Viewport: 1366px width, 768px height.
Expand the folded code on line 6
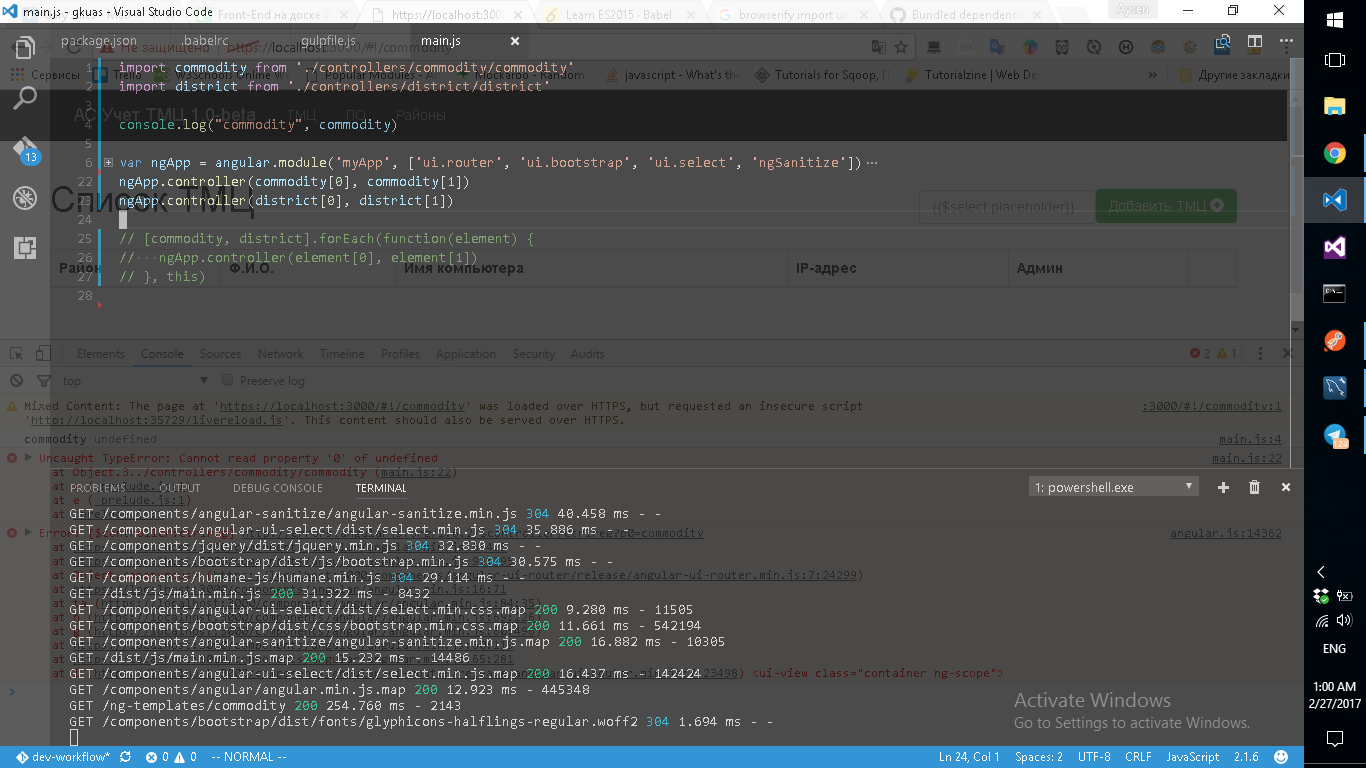(x=108, y=163)
